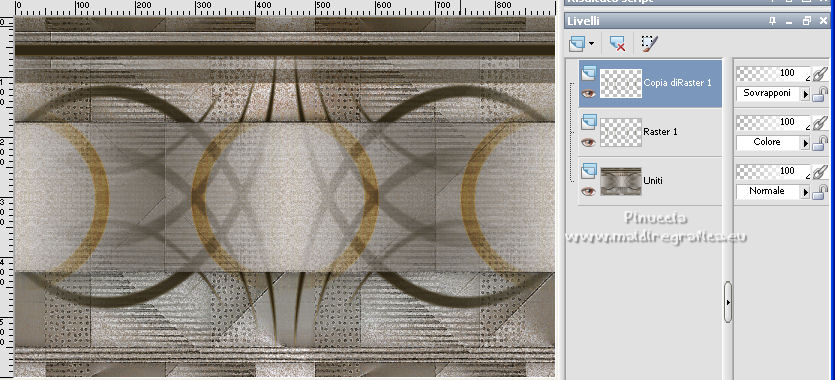Open the new layer type dropdown arrow

point(591,44)
